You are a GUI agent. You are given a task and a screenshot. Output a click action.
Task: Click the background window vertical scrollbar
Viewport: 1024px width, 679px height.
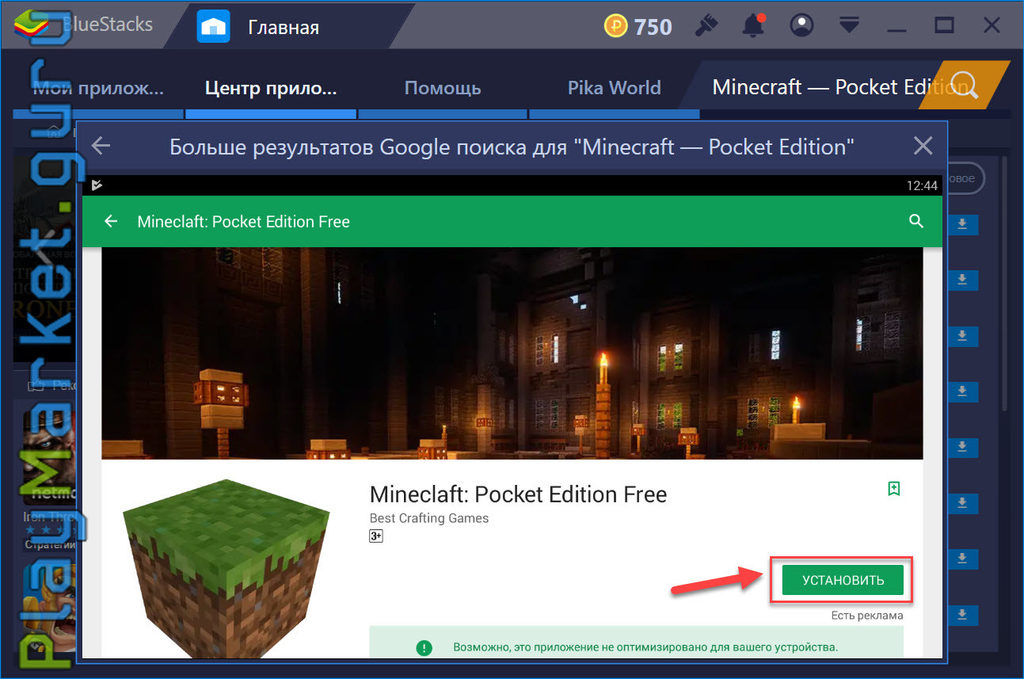pyautogui.click(x=1004, y=281)
